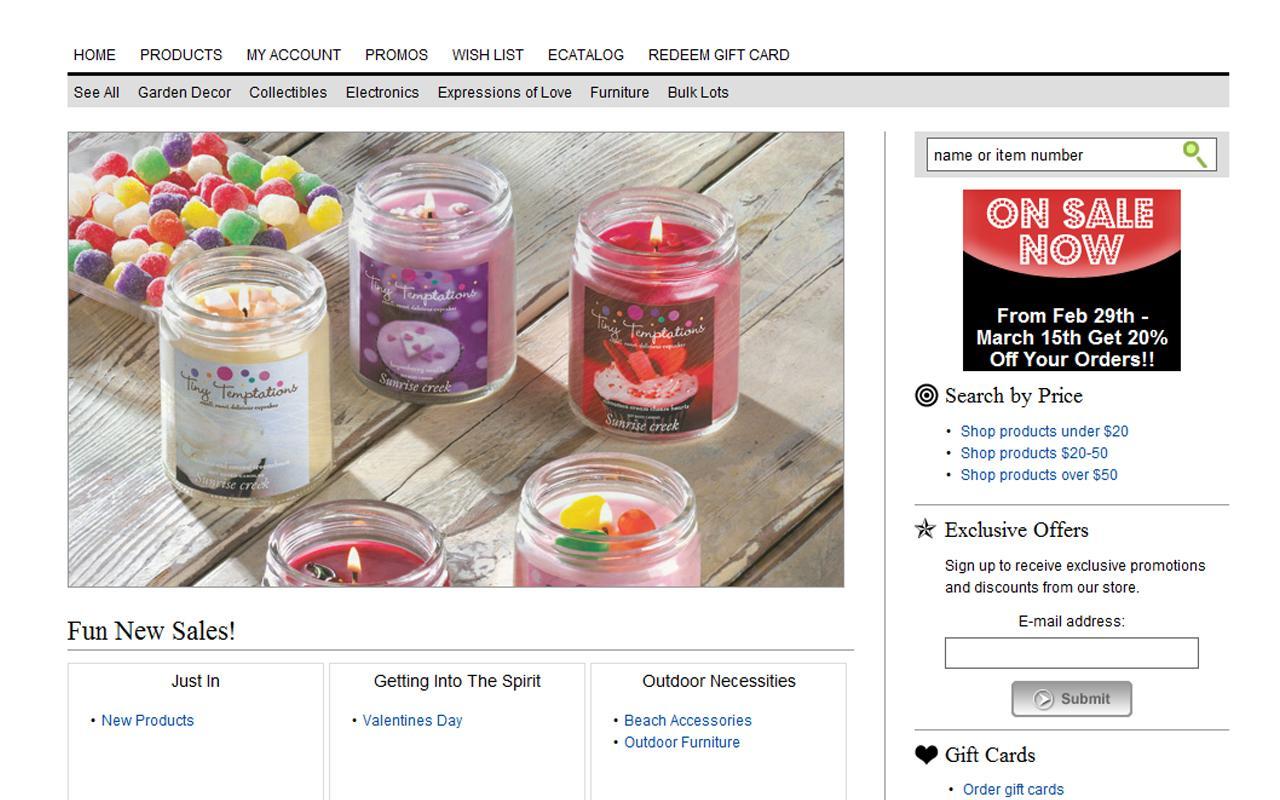Go to MY ACCOUNT page
Screen dimensions: 1280x800
pos(294,55)
